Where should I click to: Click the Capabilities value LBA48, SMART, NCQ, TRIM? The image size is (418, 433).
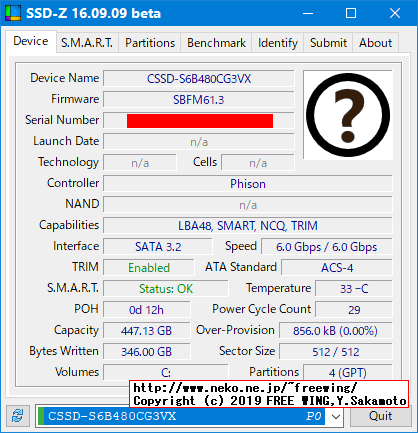(x=248, y=226)
